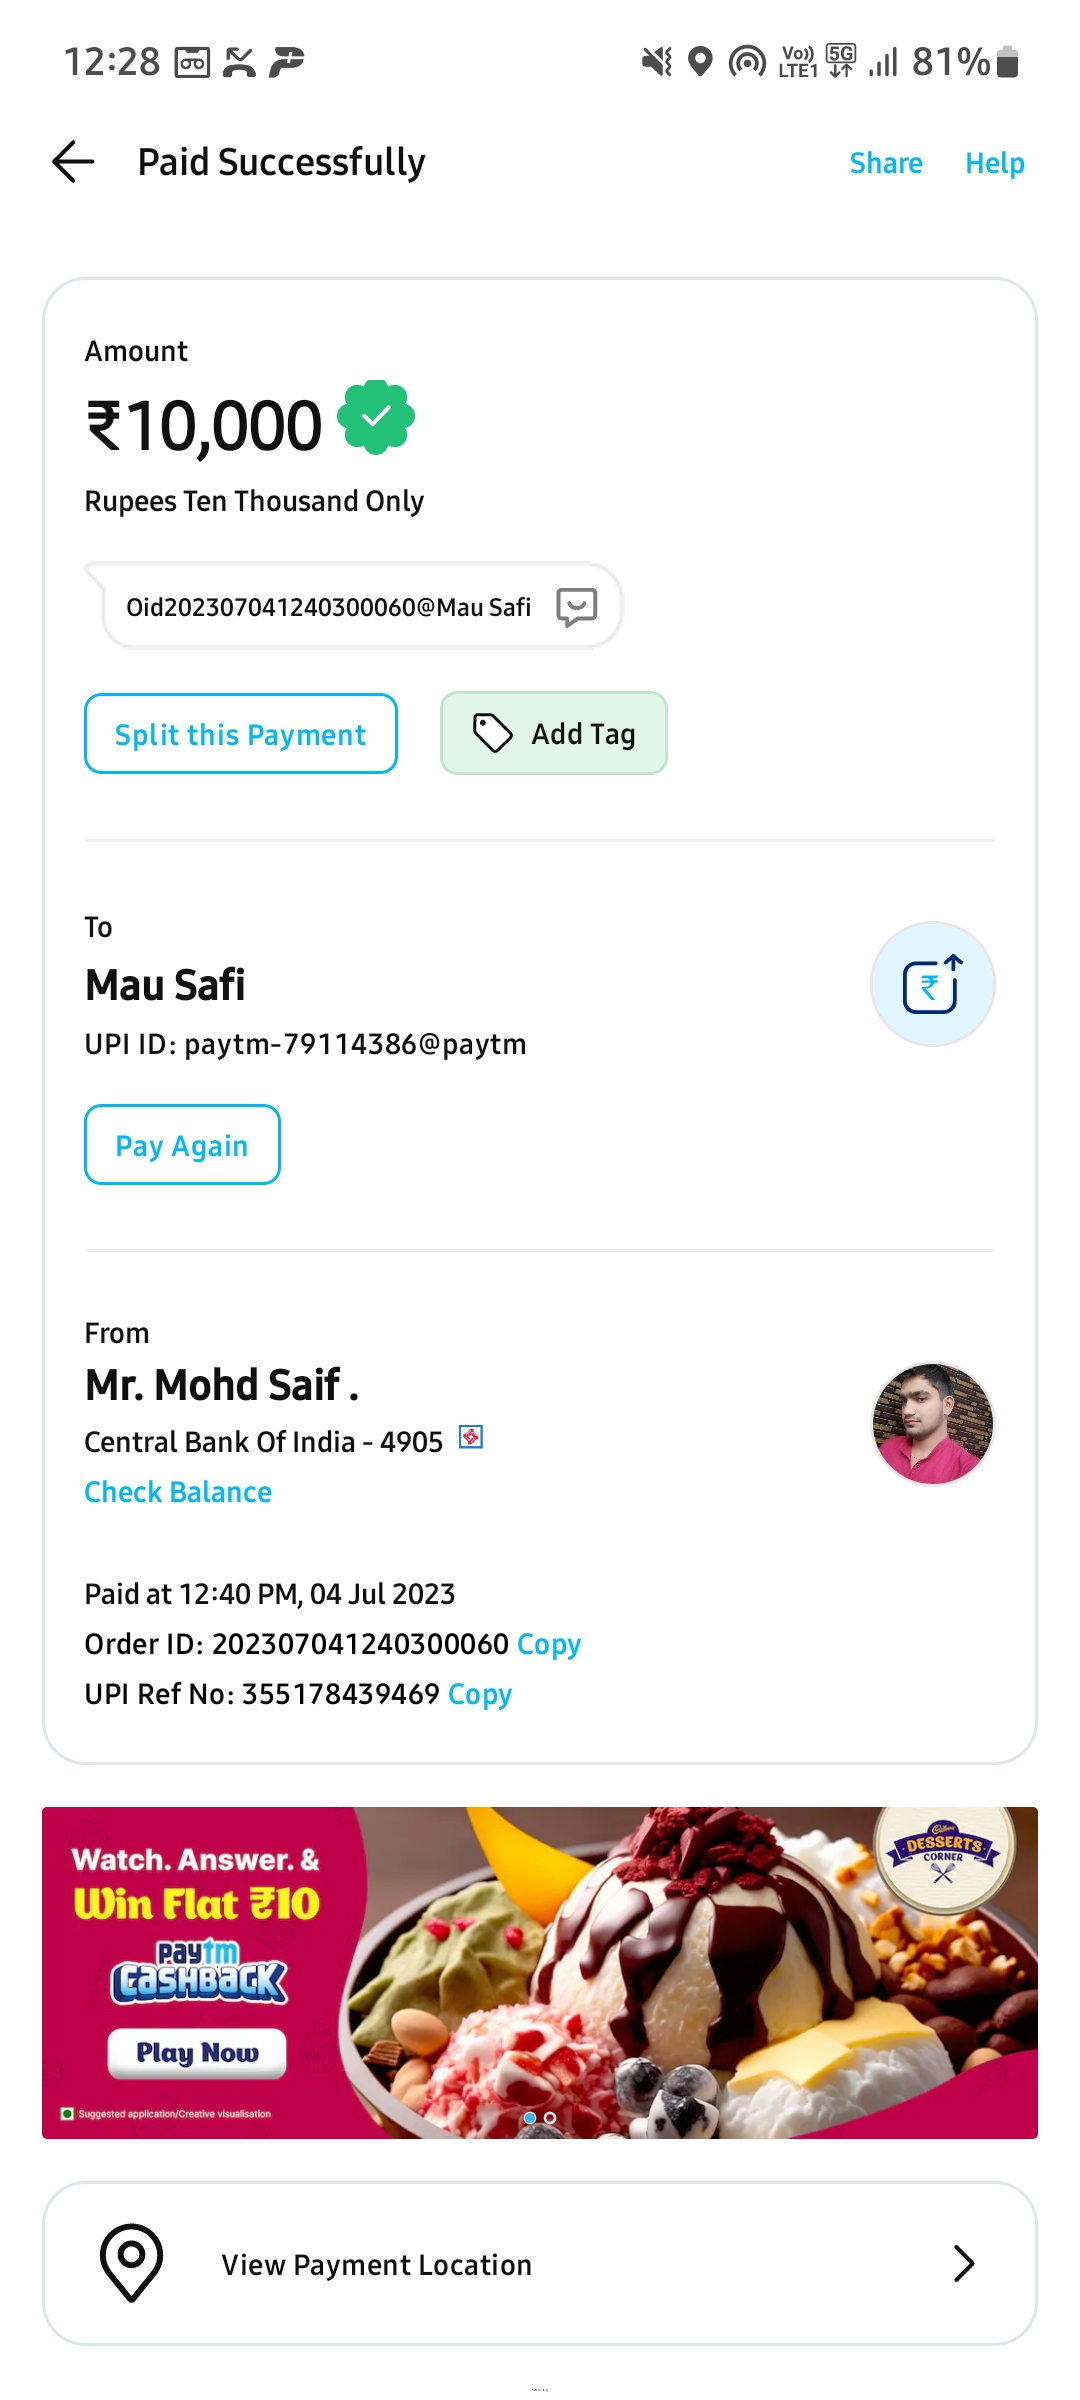Image resolution: width=1080 pixels, height=2400 pixels.
Task: Tap the Share link in header
Action: coord(886,163)
